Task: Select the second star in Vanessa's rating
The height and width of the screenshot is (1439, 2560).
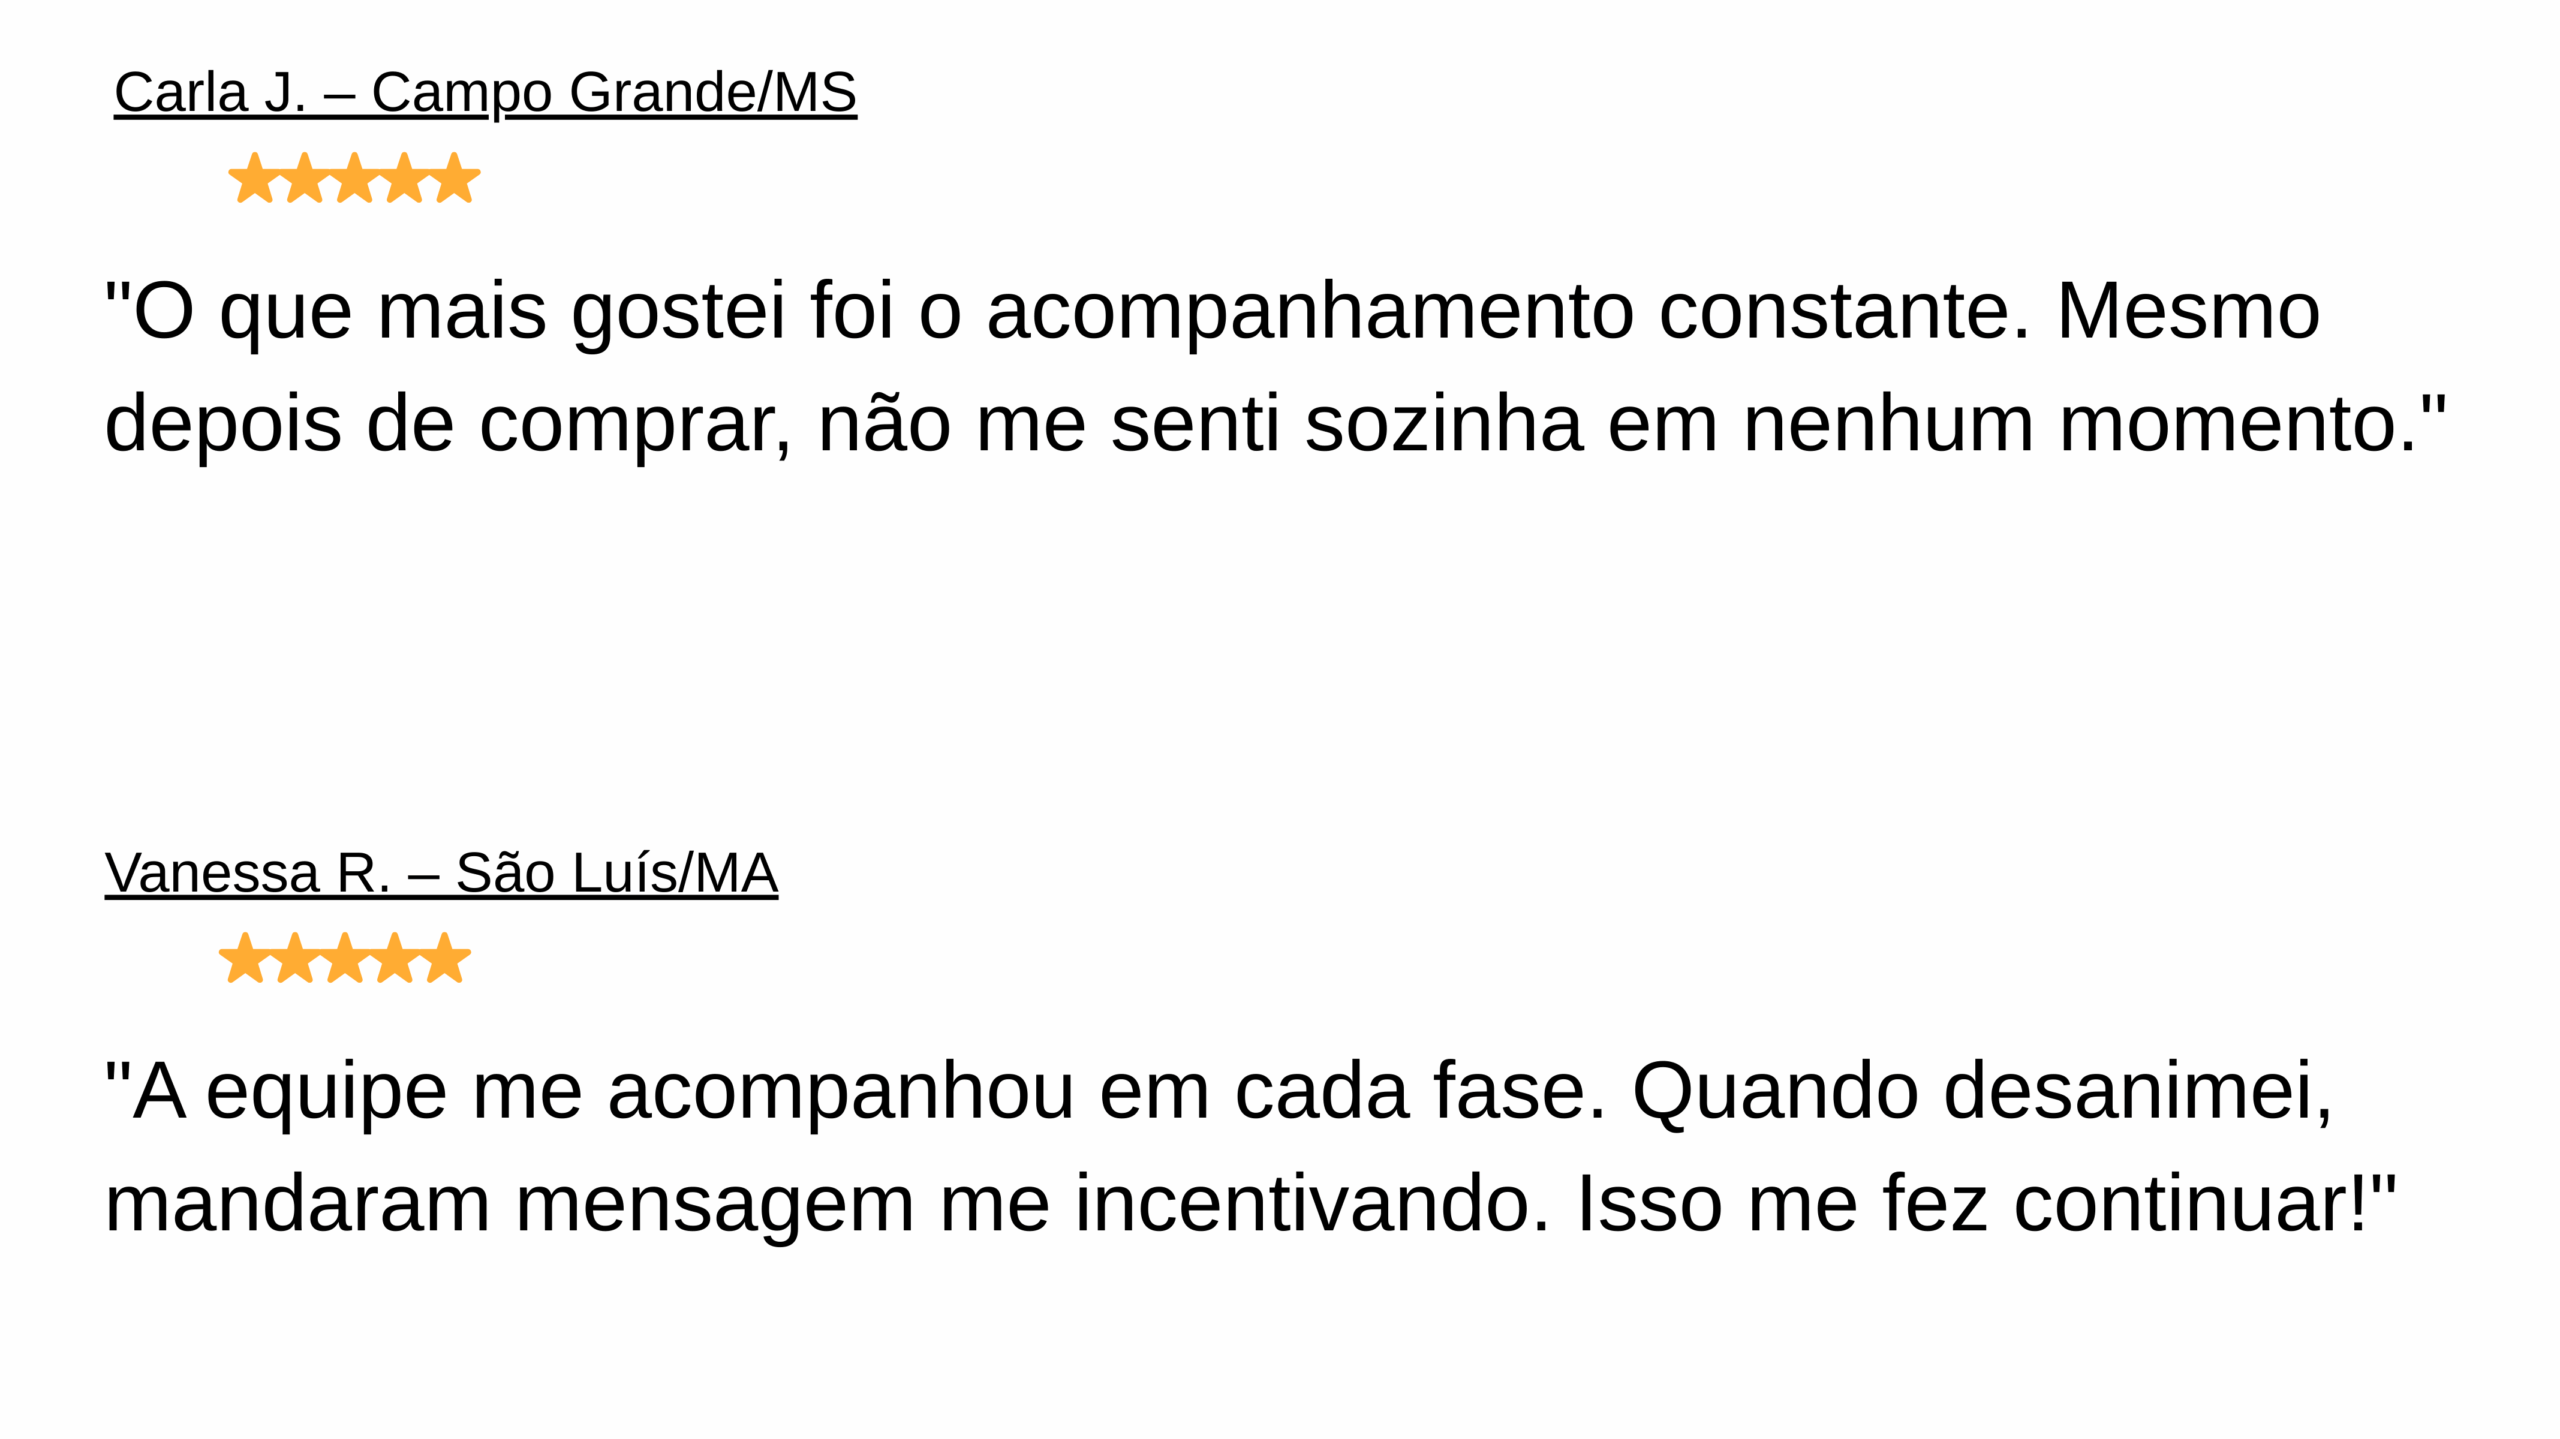Action: [x=295, y=958]
